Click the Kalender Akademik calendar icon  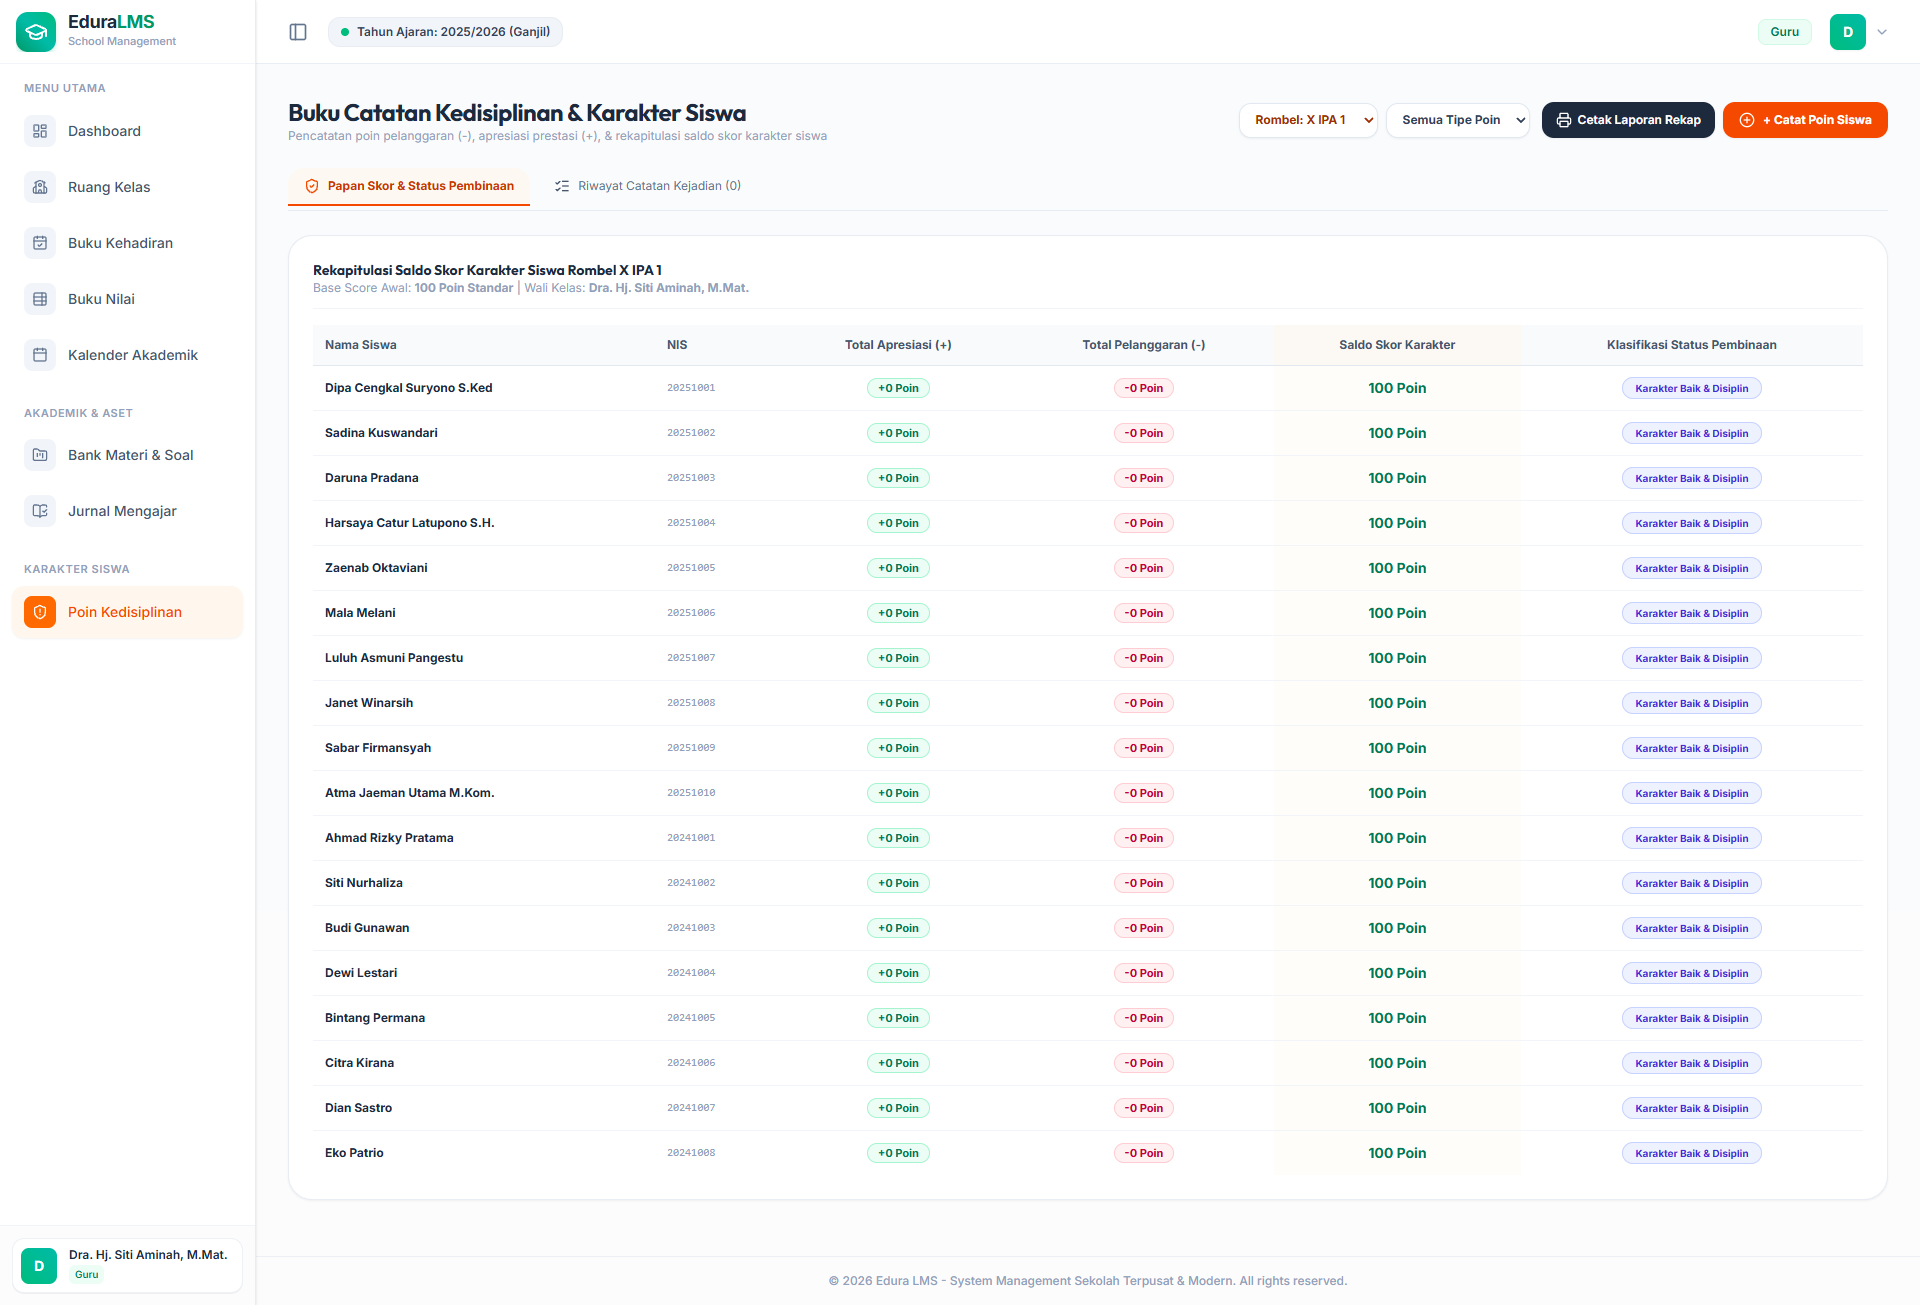(40, 355)
